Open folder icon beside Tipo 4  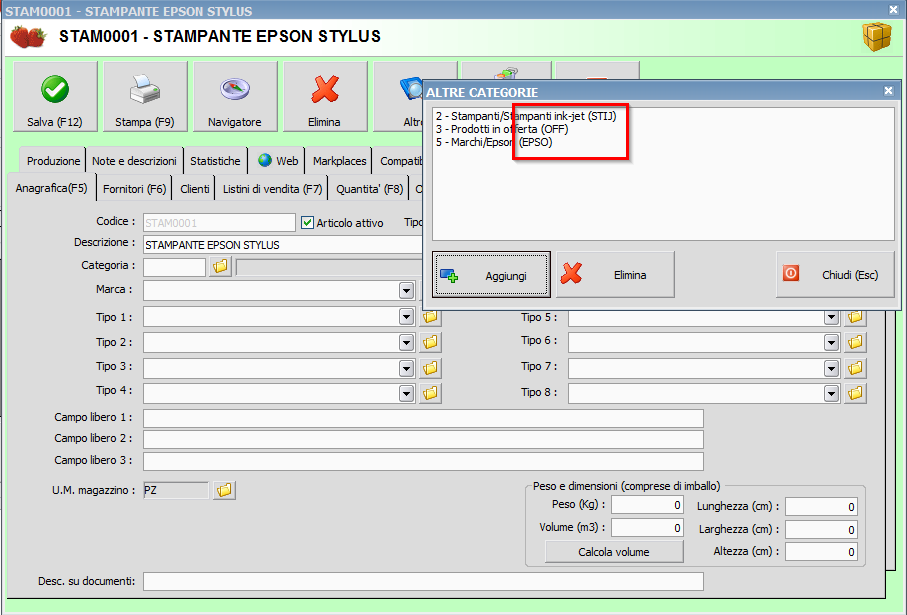pyautogui.click(x=430, y=393)
